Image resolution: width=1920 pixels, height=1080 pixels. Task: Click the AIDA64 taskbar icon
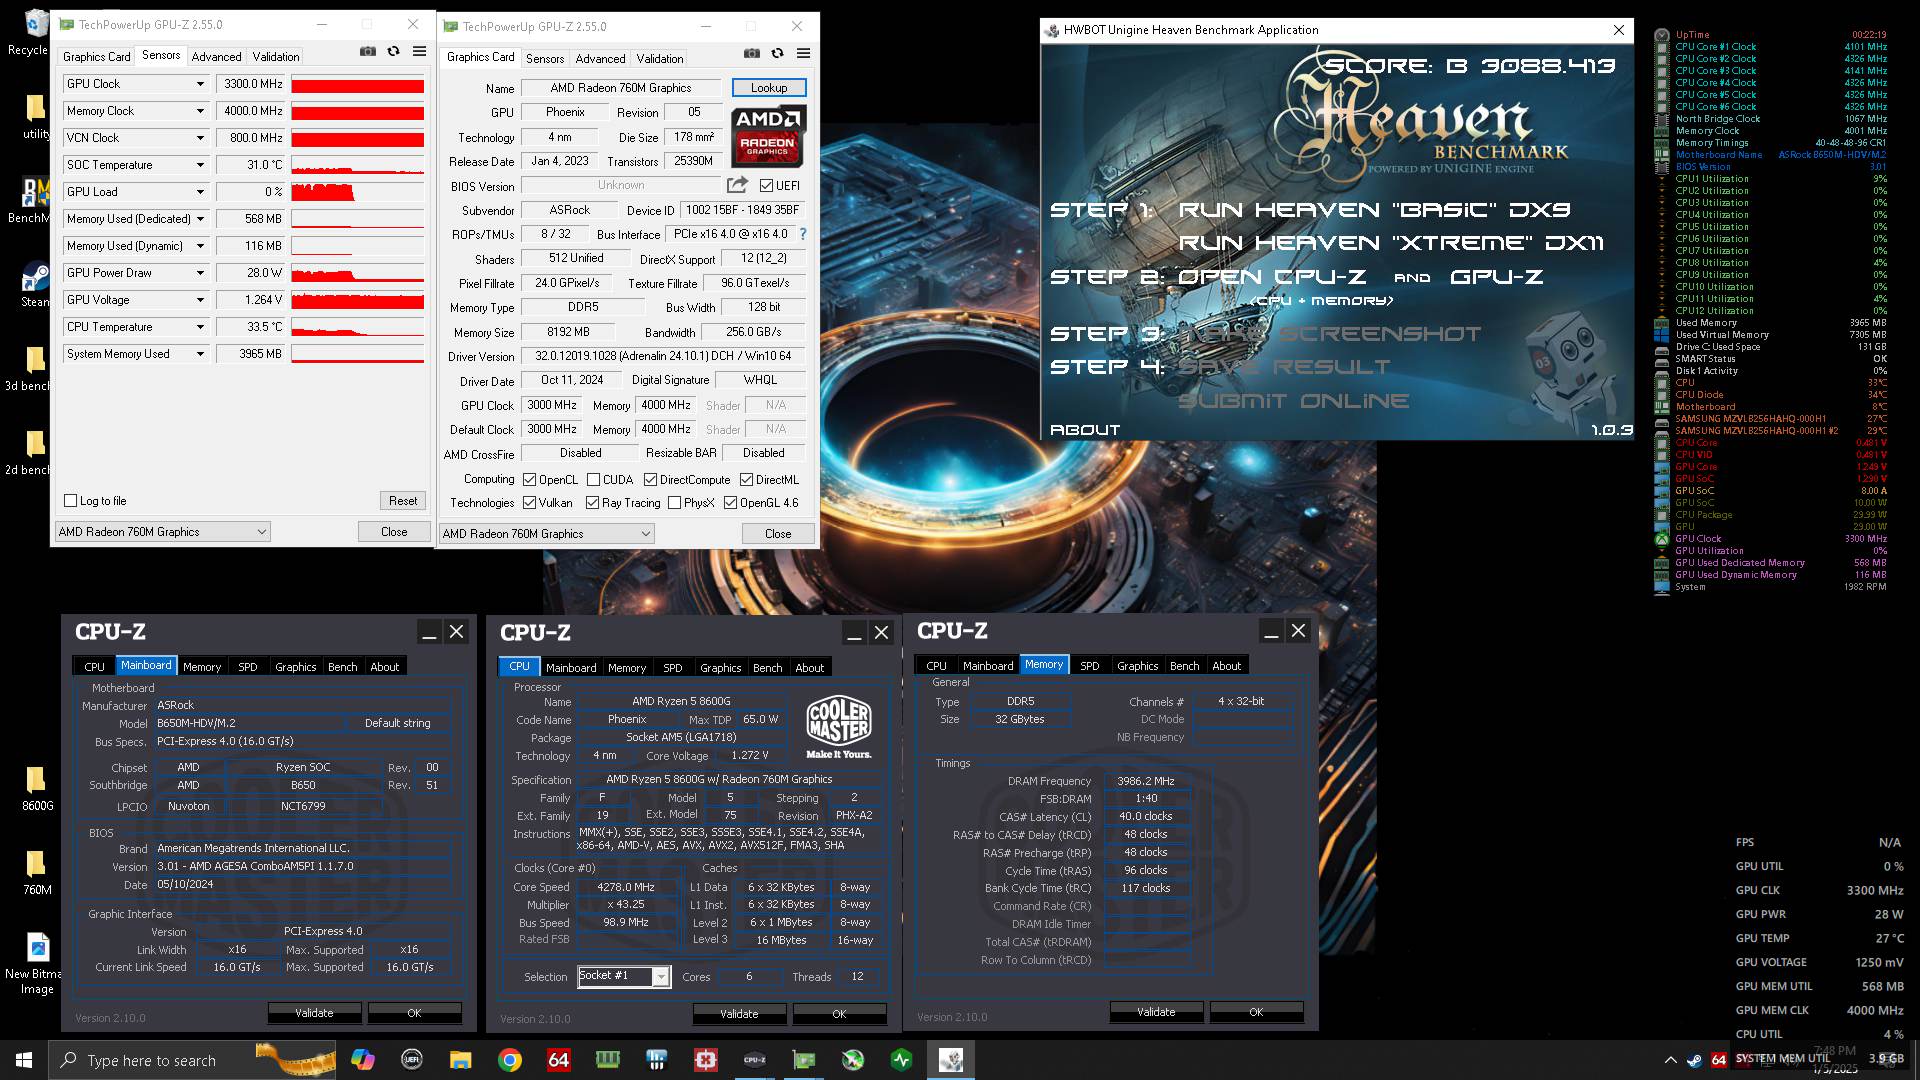558,1060
